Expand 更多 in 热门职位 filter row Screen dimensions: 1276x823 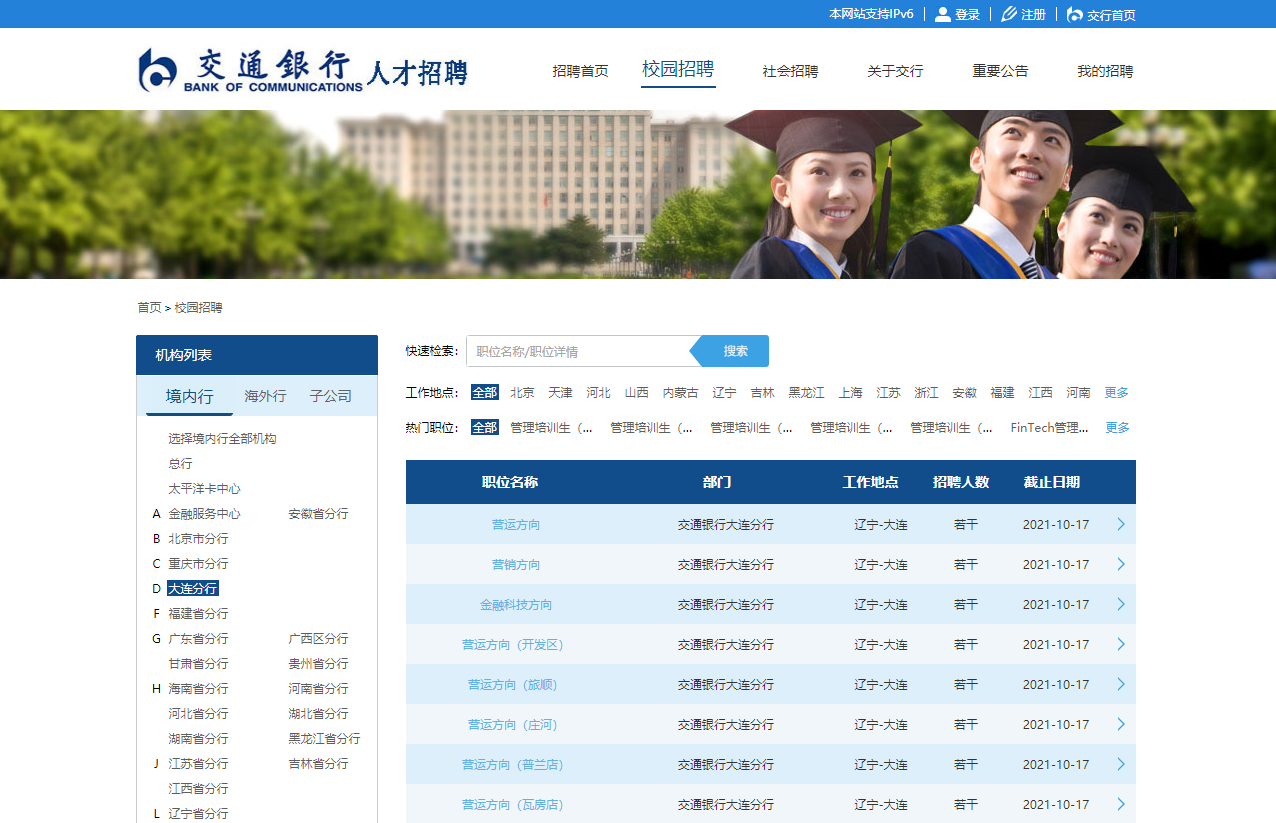tap(1117, 428)
